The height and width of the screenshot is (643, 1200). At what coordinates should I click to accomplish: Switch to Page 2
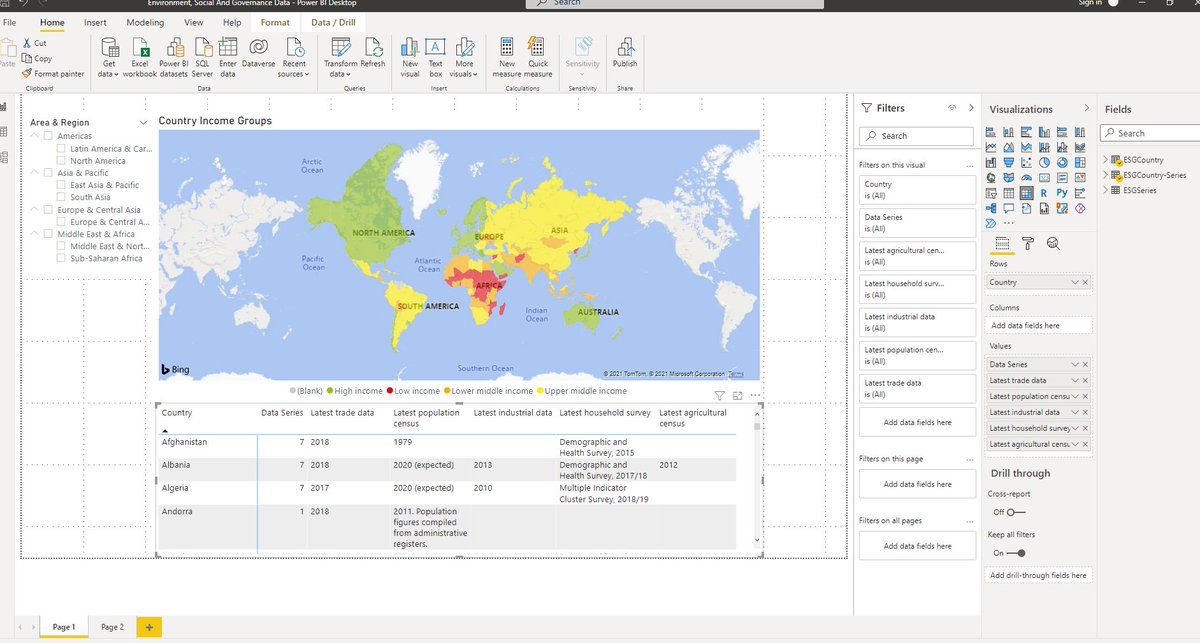pos(111,626)
